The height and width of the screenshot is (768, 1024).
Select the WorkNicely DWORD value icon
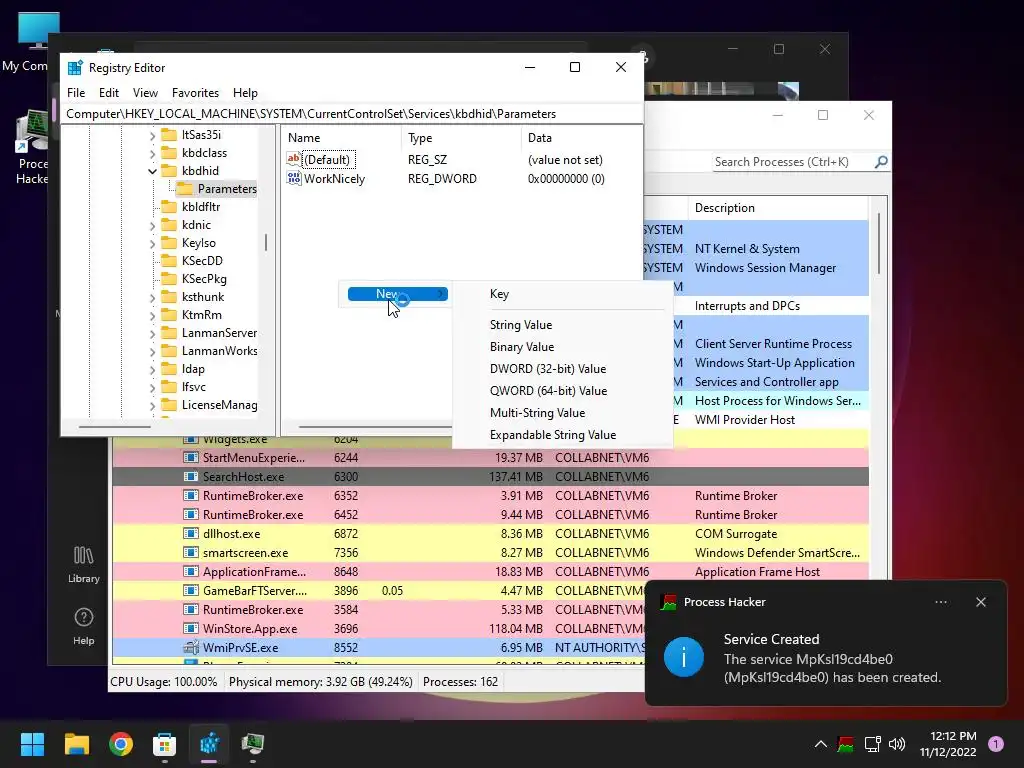click(294, 178)
